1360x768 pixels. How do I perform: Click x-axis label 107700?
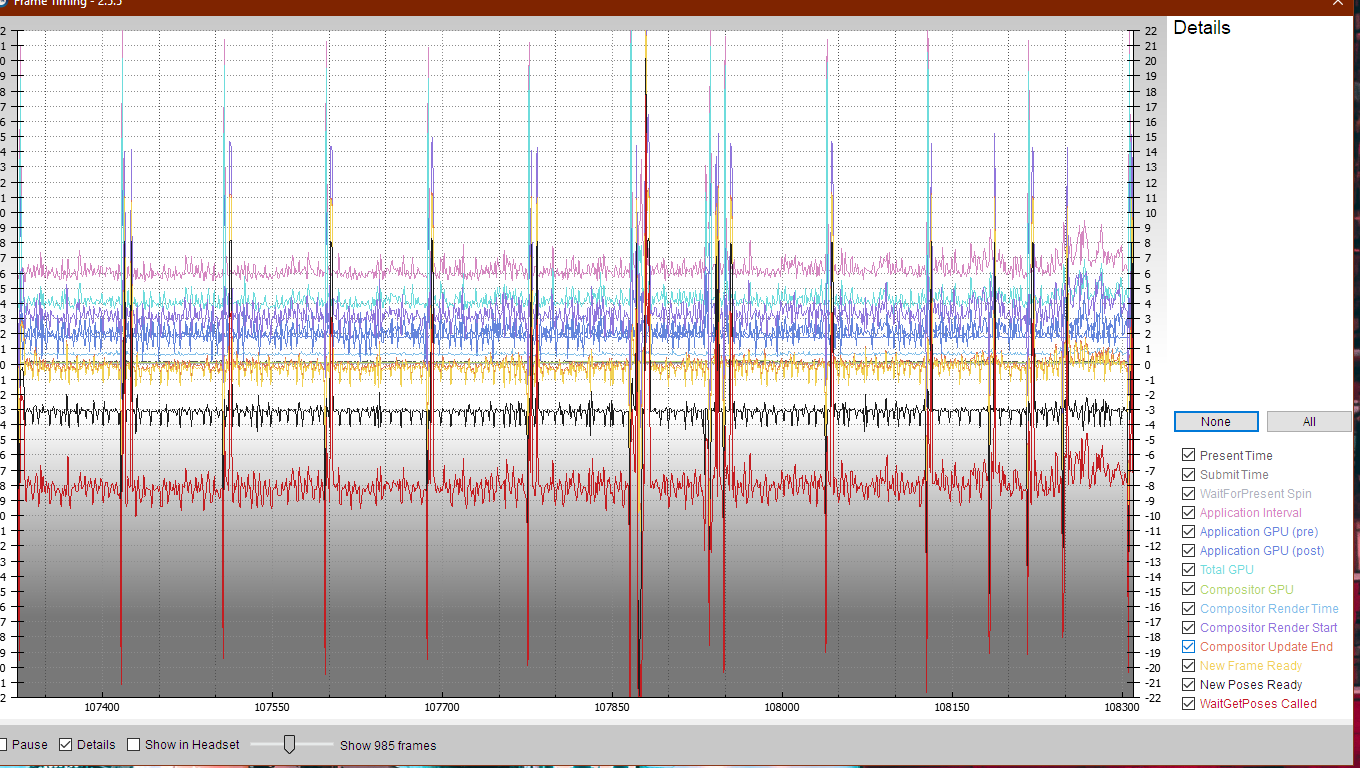point(442,707)
